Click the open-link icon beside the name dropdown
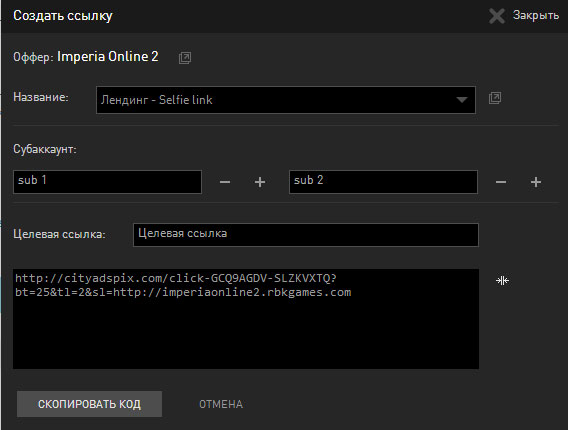 point(495,98)
